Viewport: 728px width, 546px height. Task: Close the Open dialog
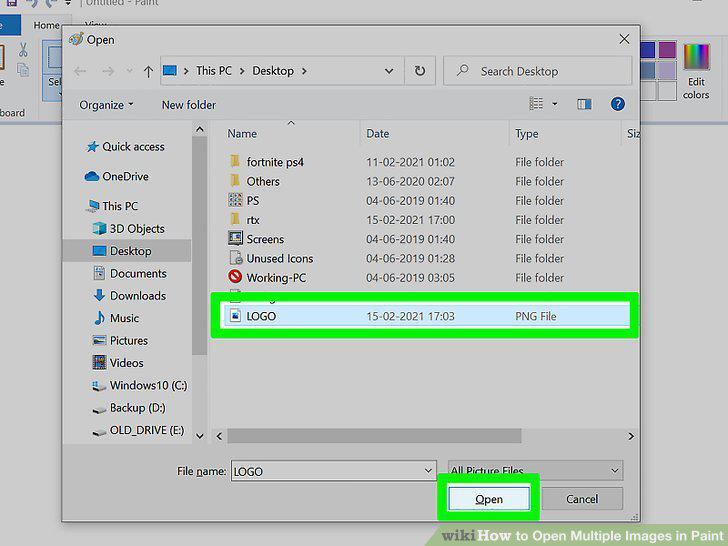(x=624, y=39)
